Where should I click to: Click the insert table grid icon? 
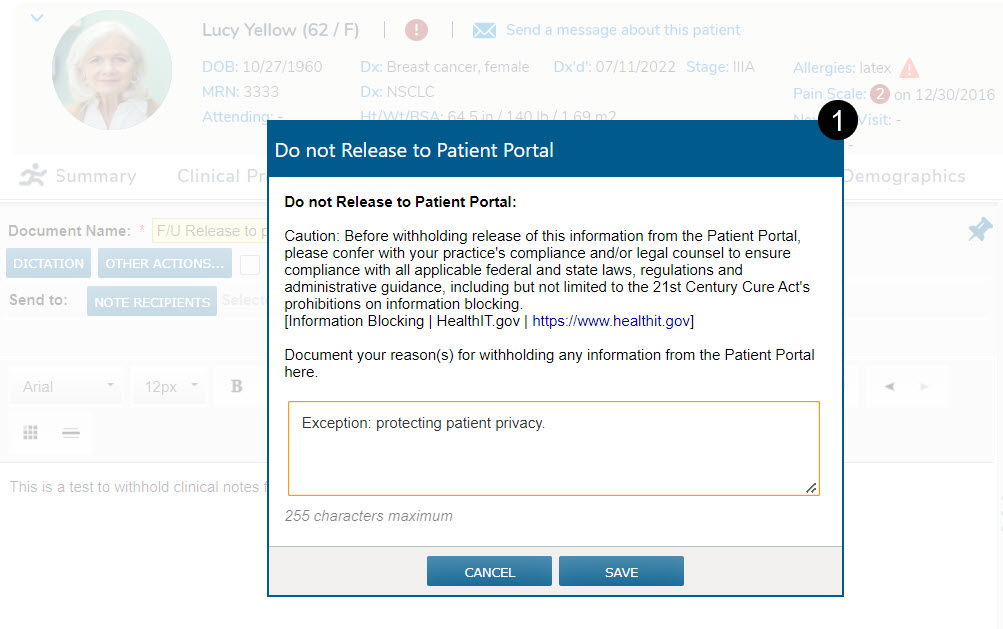tap(31, 432)
